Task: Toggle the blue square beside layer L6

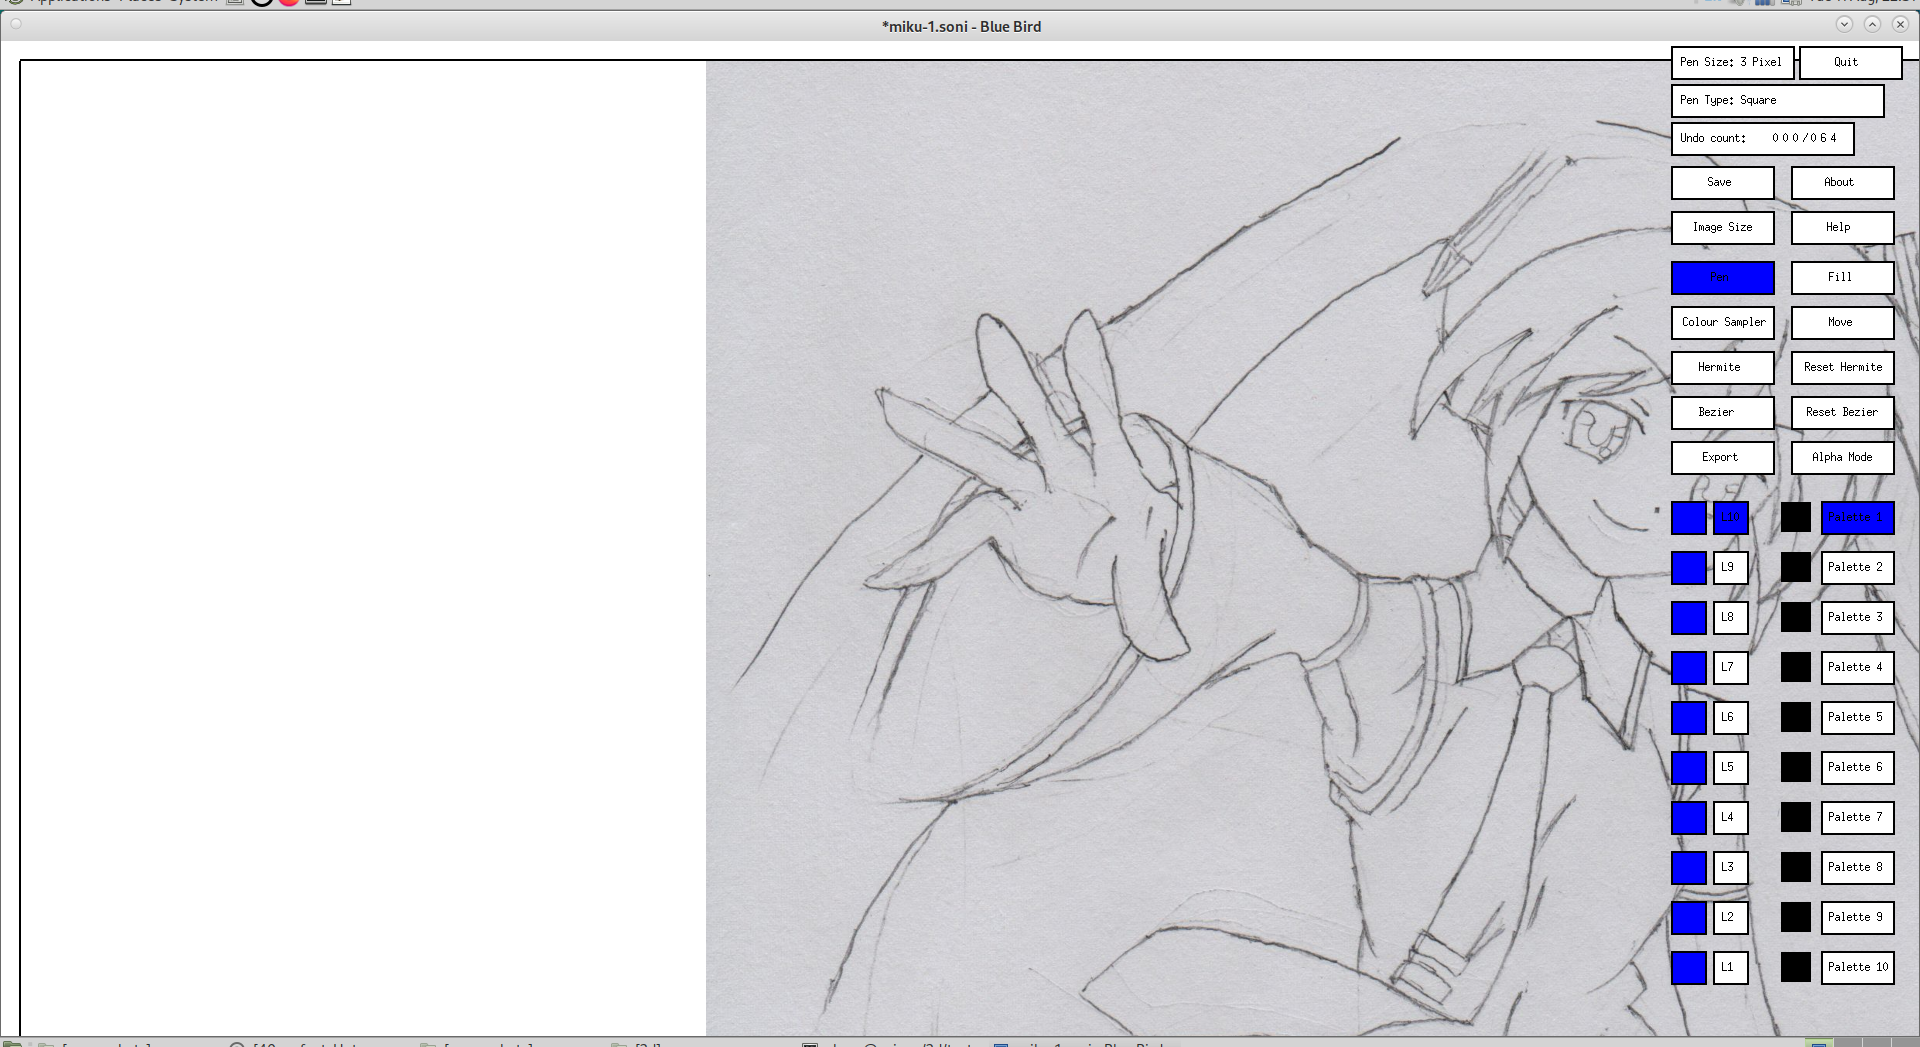Action: click(1689, 718)
